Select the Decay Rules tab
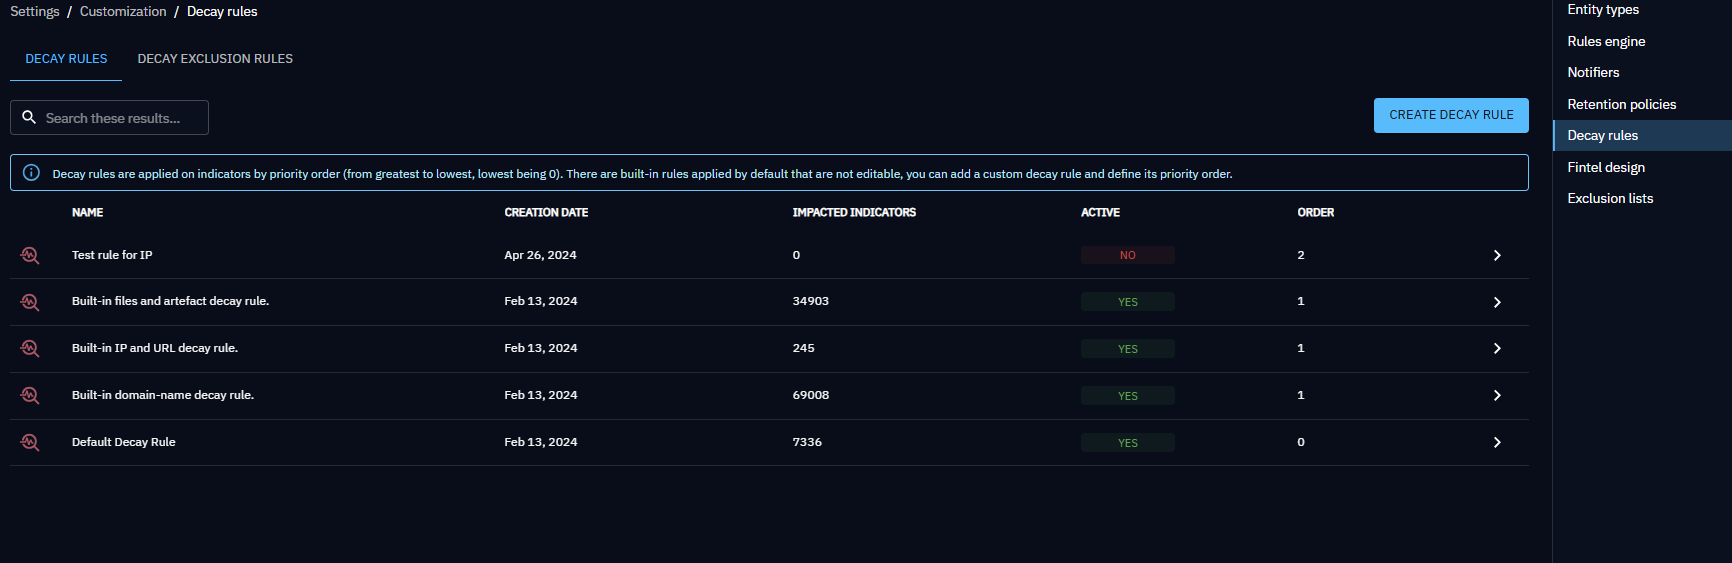The width and height of the screenshot is (1732, 563). tap(66, 59)
